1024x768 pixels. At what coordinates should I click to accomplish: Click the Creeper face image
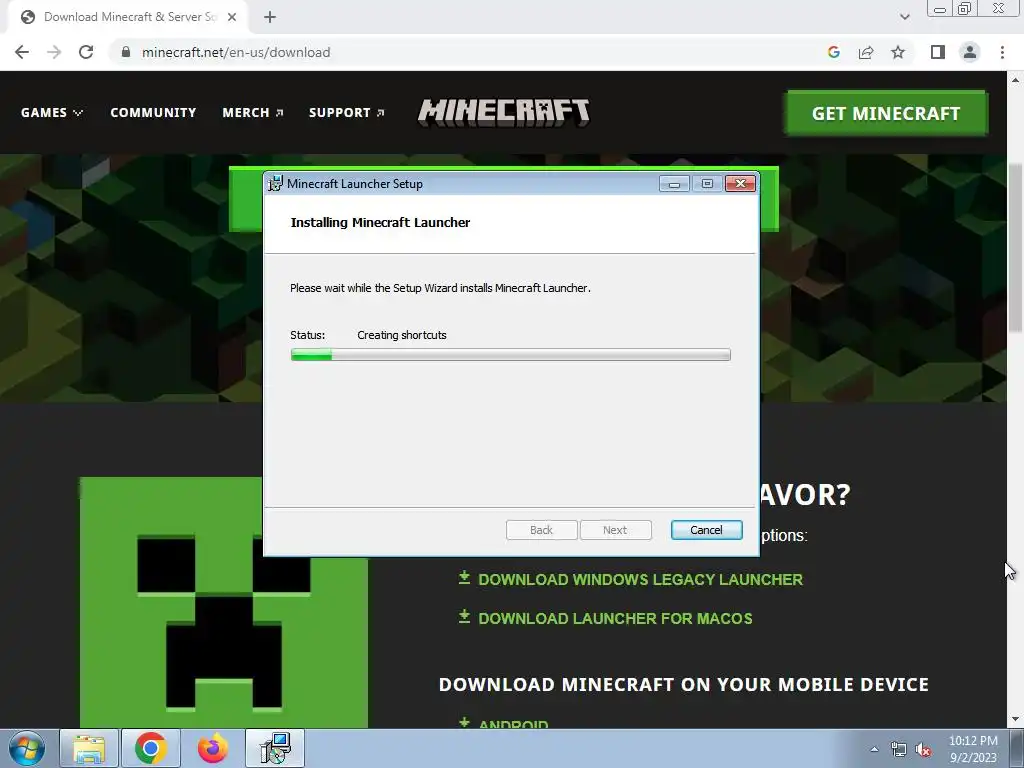tap(223, 602)
